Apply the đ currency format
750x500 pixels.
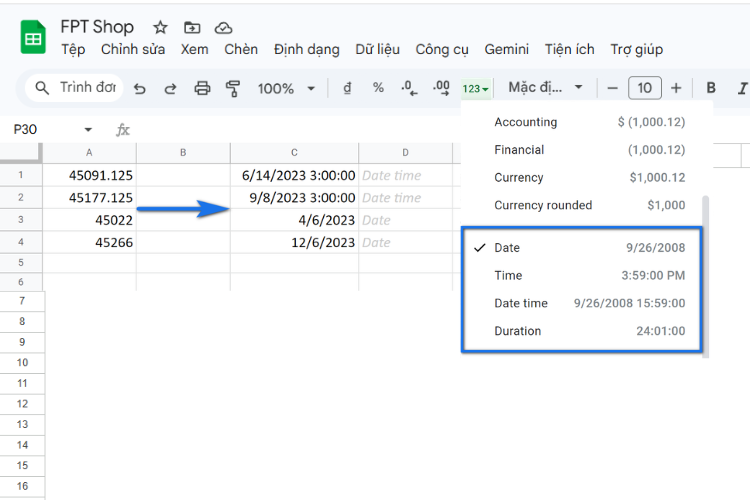pos(347,88)
